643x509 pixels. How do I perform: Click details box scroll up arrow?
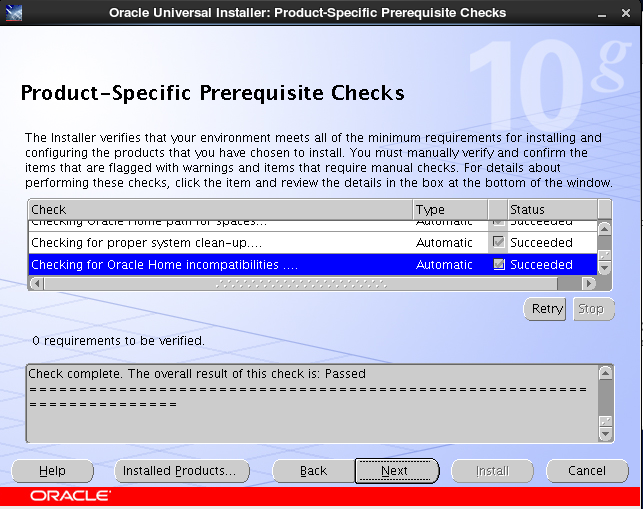[x=606, y=373]
